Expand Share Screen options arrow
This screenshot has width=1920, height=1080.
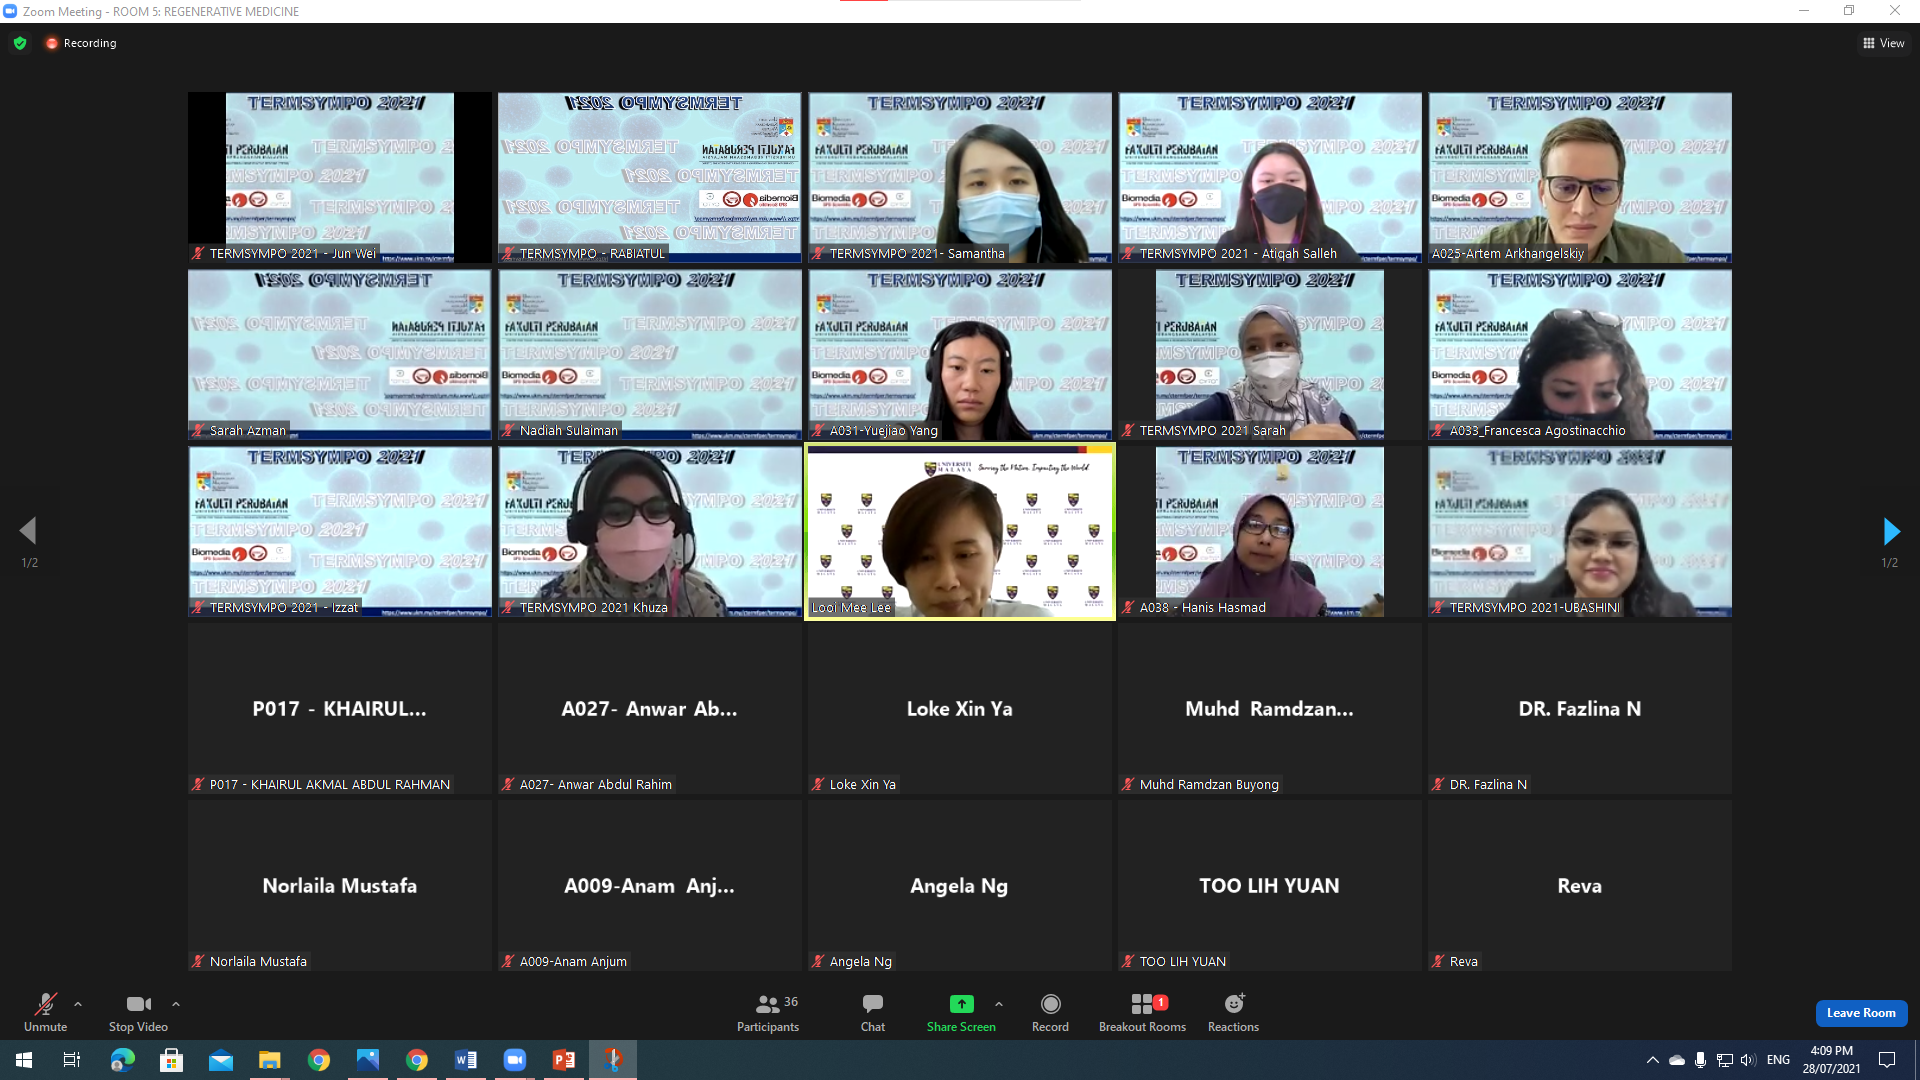click(999, 1004)
